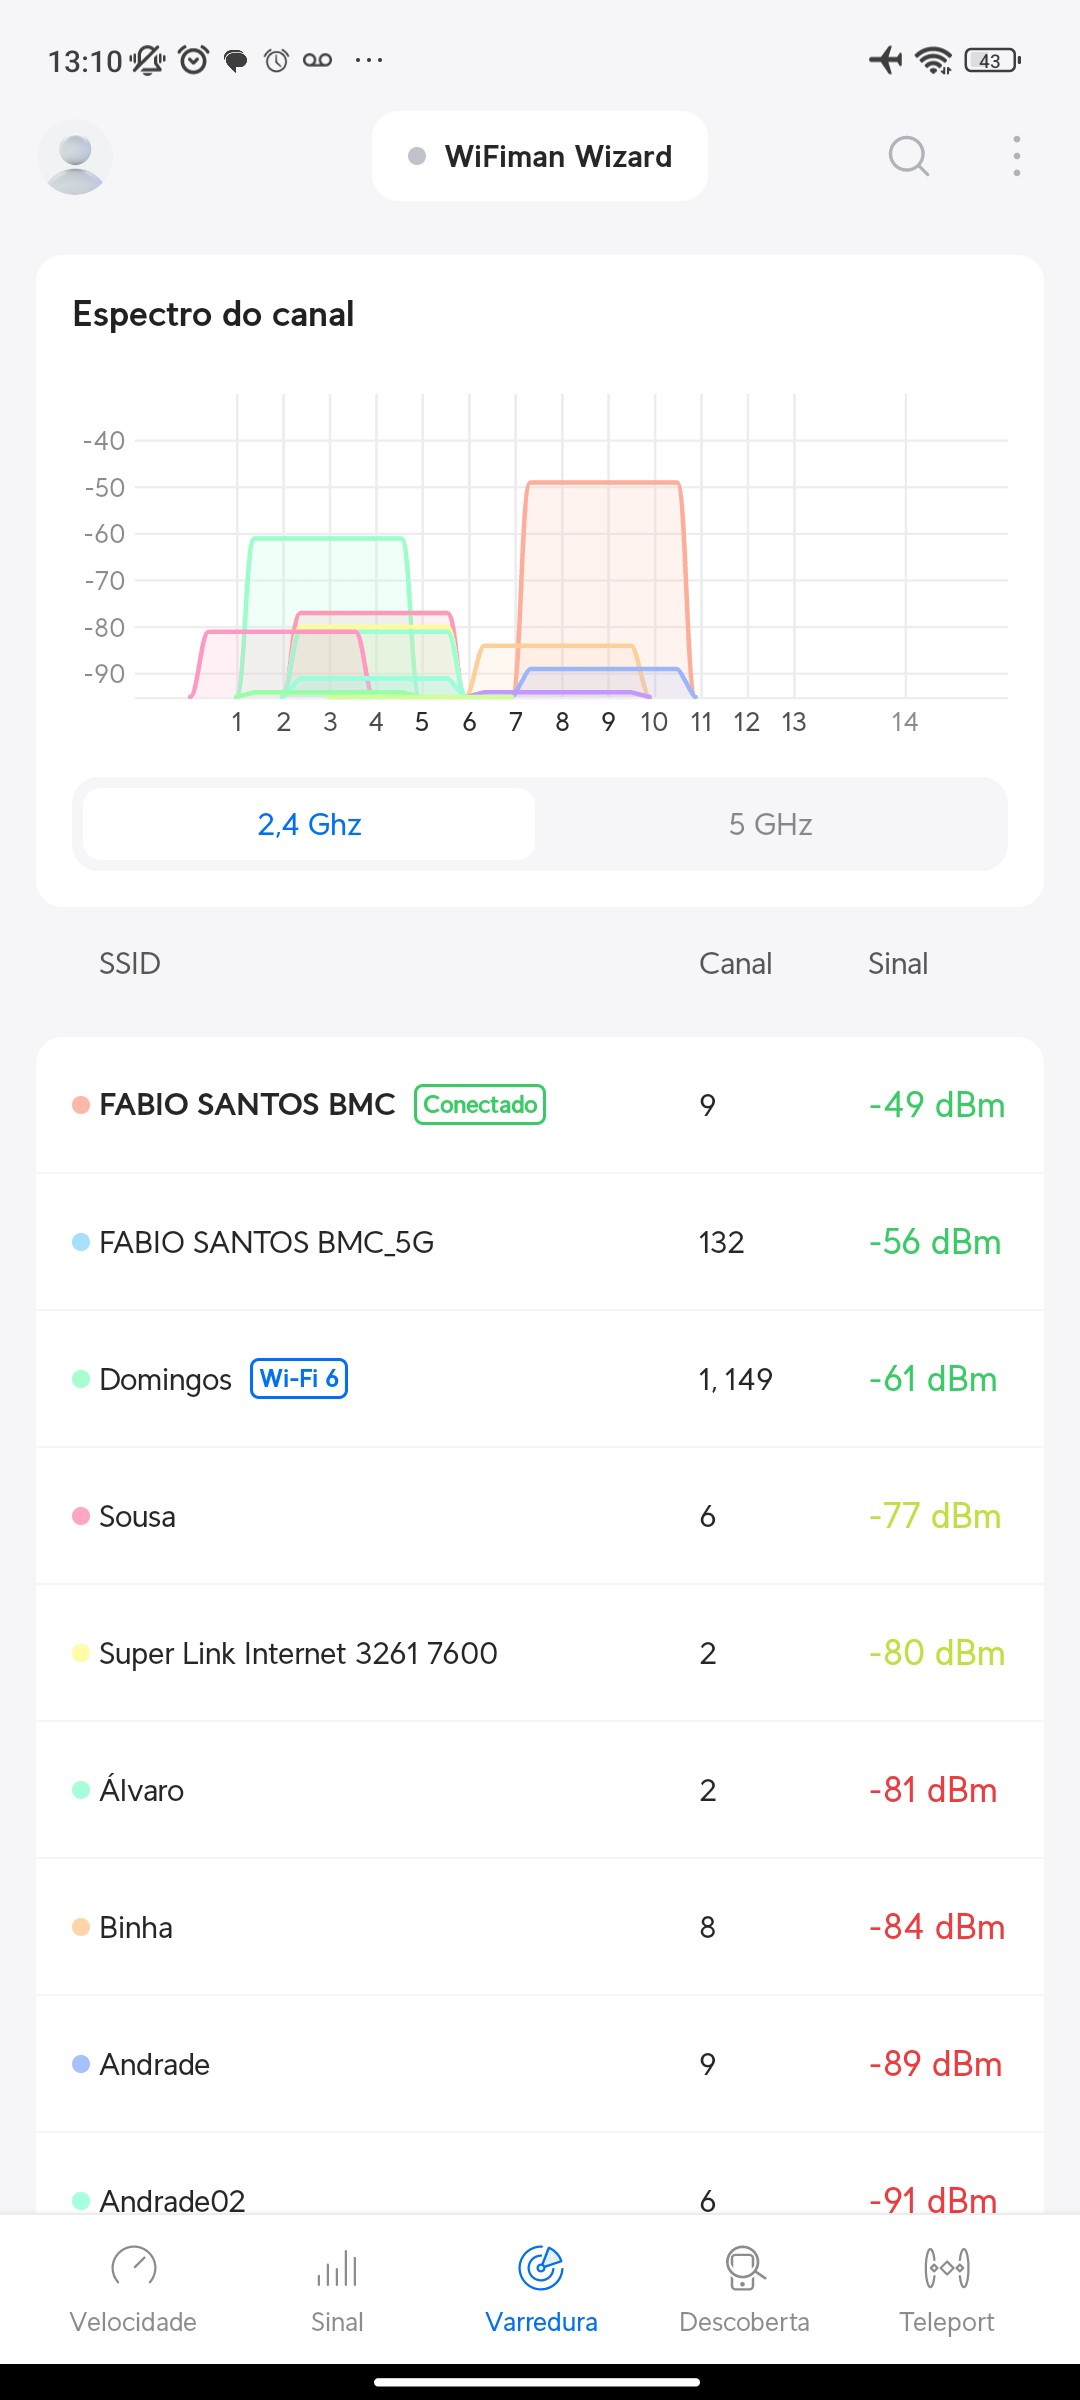Open the WiFiman Wizard selector

(540, 157)
